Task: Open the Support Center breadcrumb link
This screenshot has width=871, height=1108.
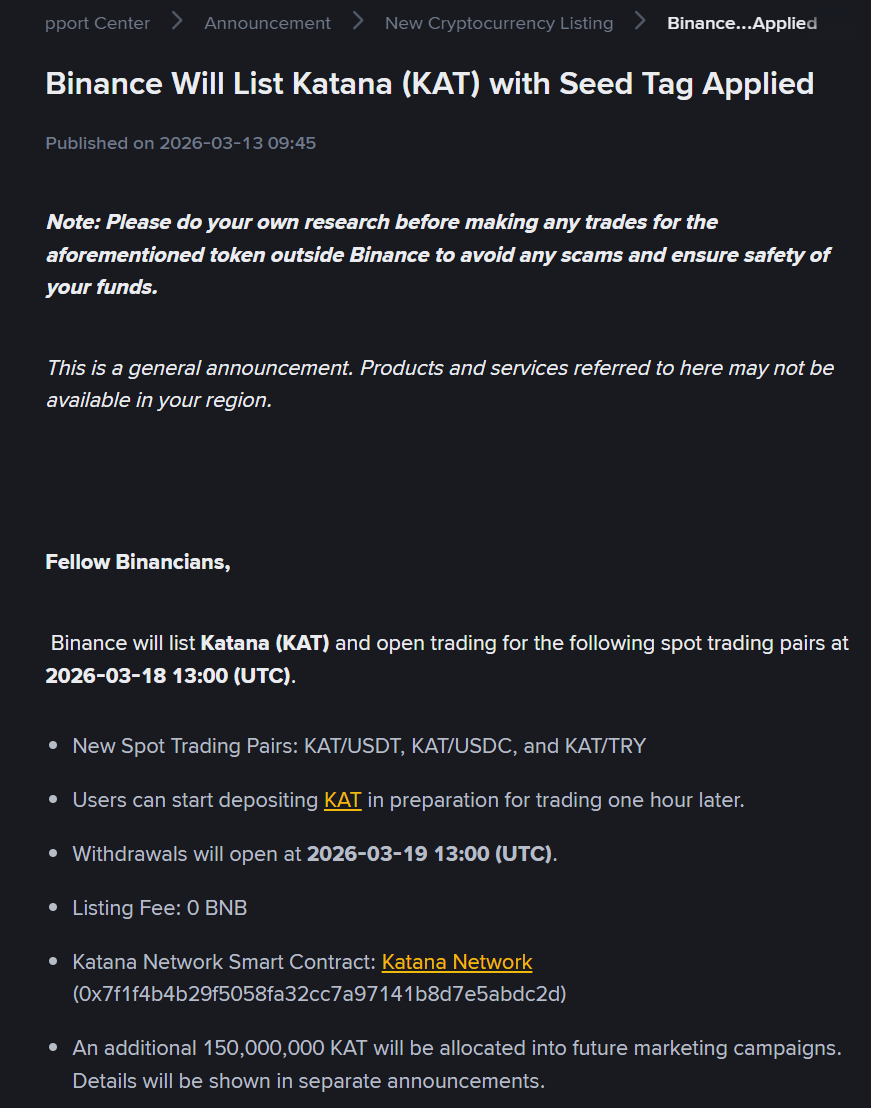Action: [x=97, y=23]
